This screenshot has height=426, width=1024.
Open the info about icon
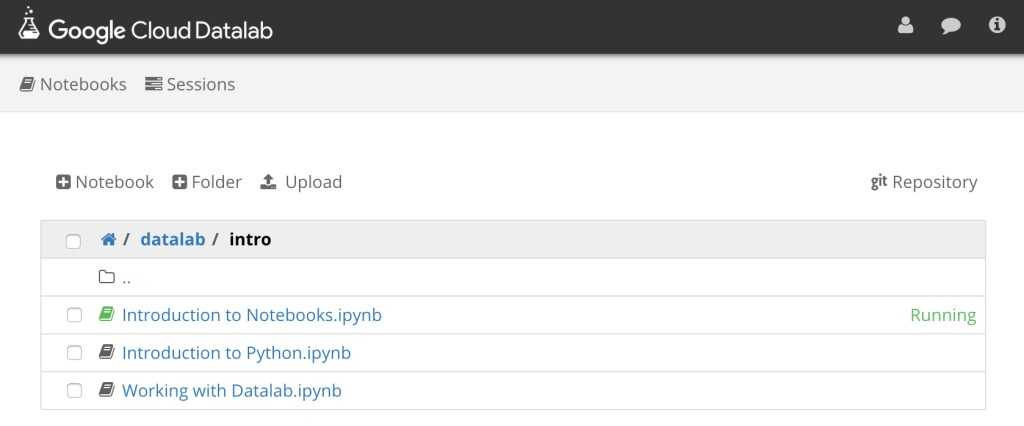point(997,26)
